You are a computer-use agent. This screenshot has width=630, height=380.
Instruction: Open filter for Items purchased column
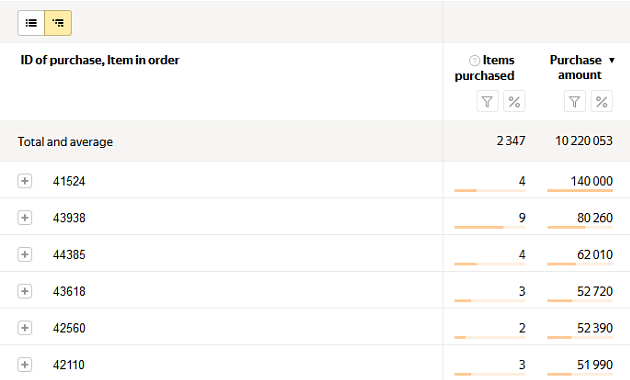pyautogui.click(x=487, y=101)
